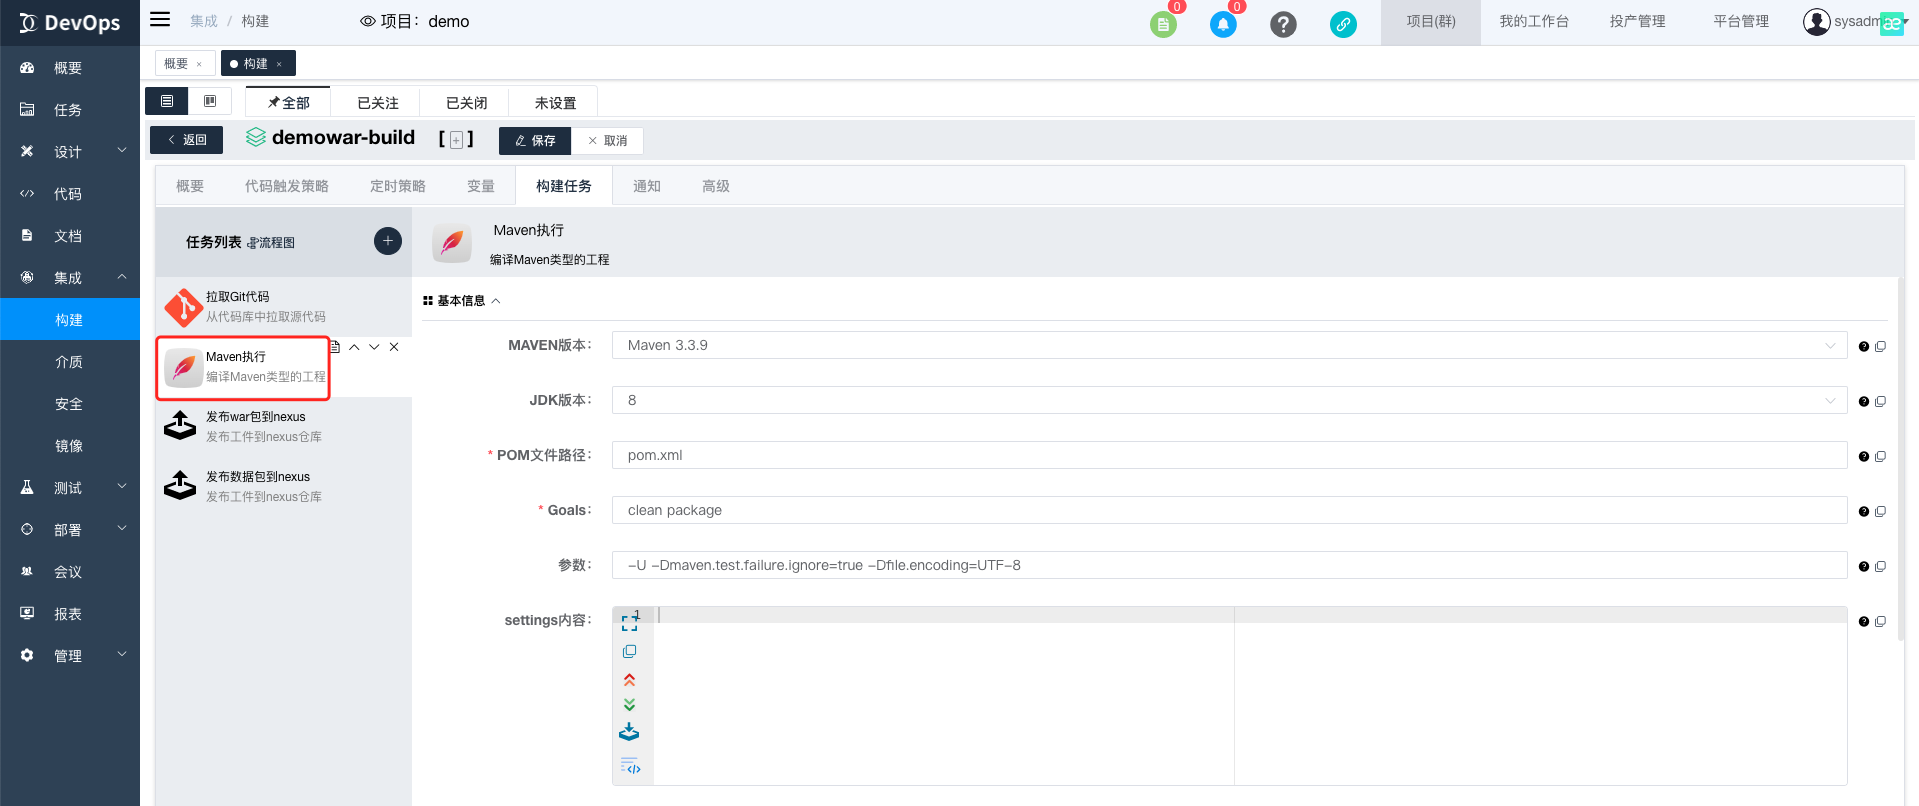
Task: Select the 发布数据包到nexus task
Action: 284,487
